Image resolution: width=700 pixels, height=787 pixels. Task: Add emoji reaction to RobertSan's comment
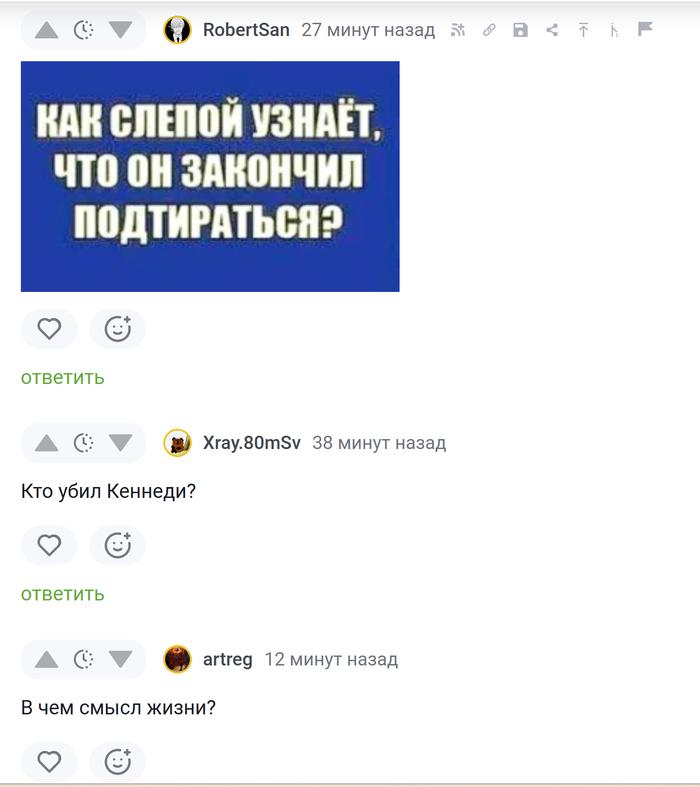pyautogui.click(x=117, y=329)
